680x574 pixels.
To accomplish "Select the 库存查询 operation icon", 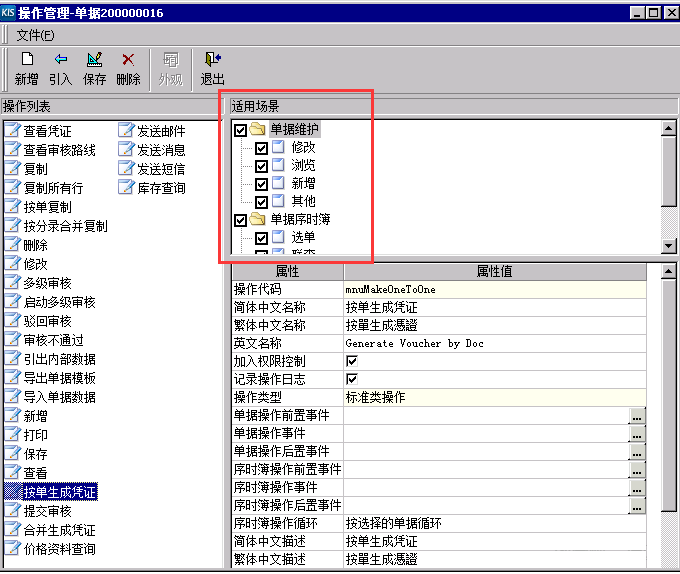I will [127, 188].
